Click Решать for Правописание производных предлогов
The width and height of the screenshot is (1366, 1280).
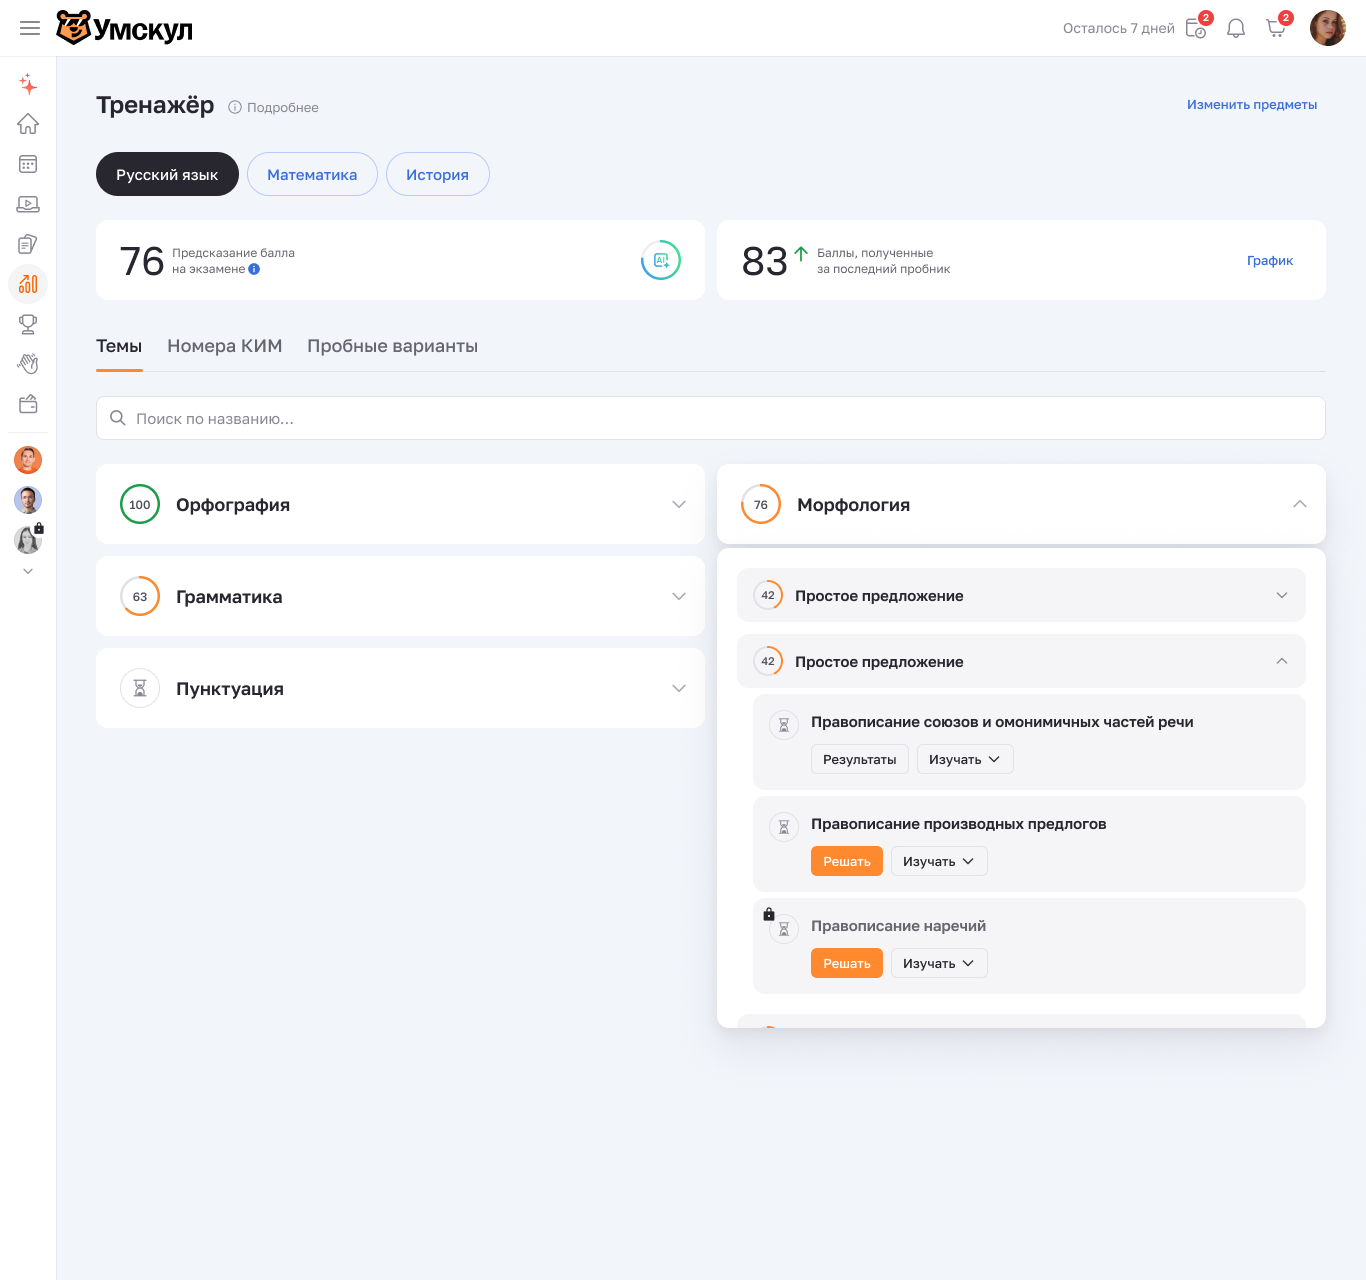tap(847, 861)
